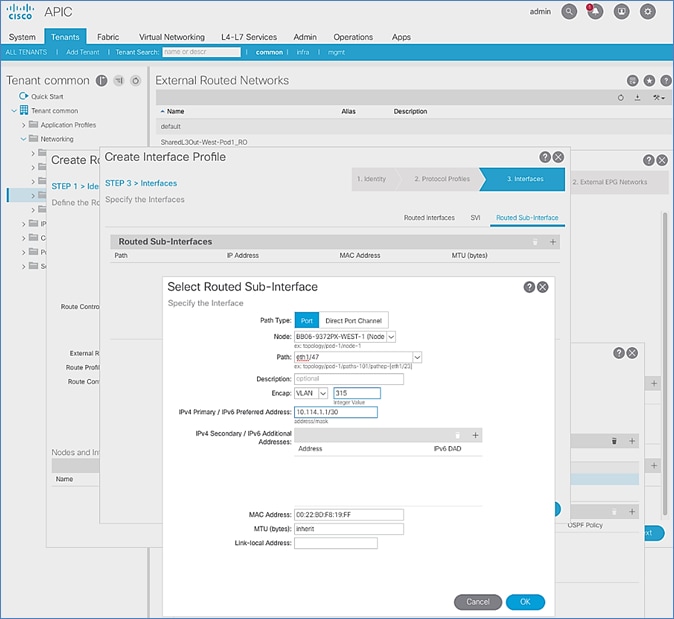Click the right-side vertical scrollbar
674x619 pixels.
665,363
